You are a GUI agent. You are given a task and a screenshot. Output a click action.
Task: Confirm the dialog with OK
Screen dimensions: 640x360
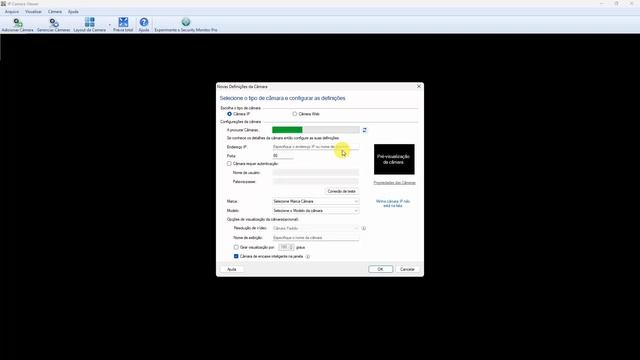coord(380,269)
